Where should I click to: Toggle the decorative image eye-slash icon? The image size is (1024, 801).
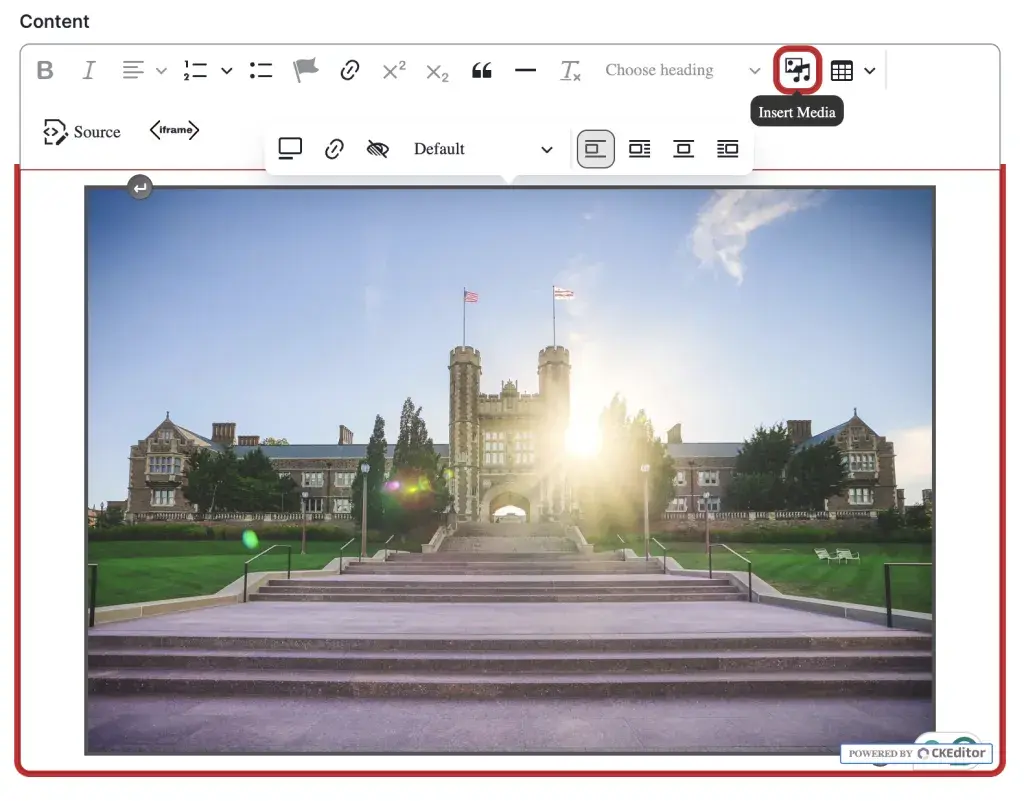pyautogui.click(x=377, y=149)
